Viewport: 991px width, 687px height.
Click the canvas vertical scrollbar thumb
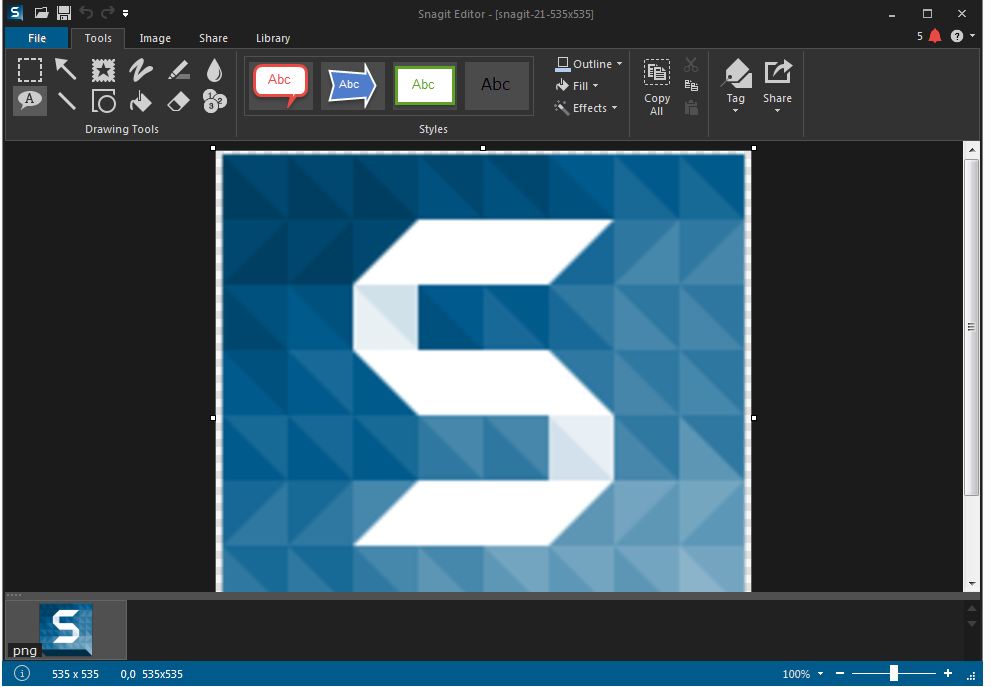click(x=971, y=327)
